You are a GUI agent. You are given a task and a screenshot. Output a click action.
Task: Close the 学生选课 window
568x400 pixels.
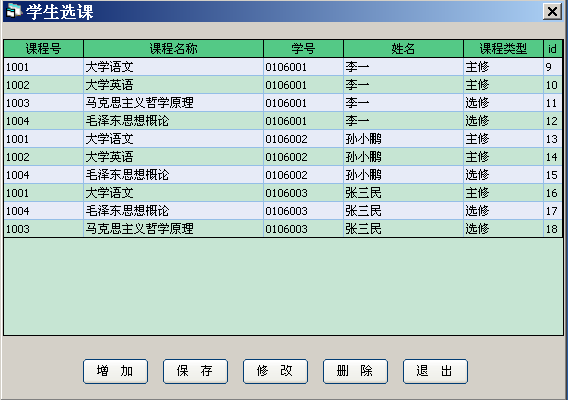pyautogui.click(x=552, y=12)
